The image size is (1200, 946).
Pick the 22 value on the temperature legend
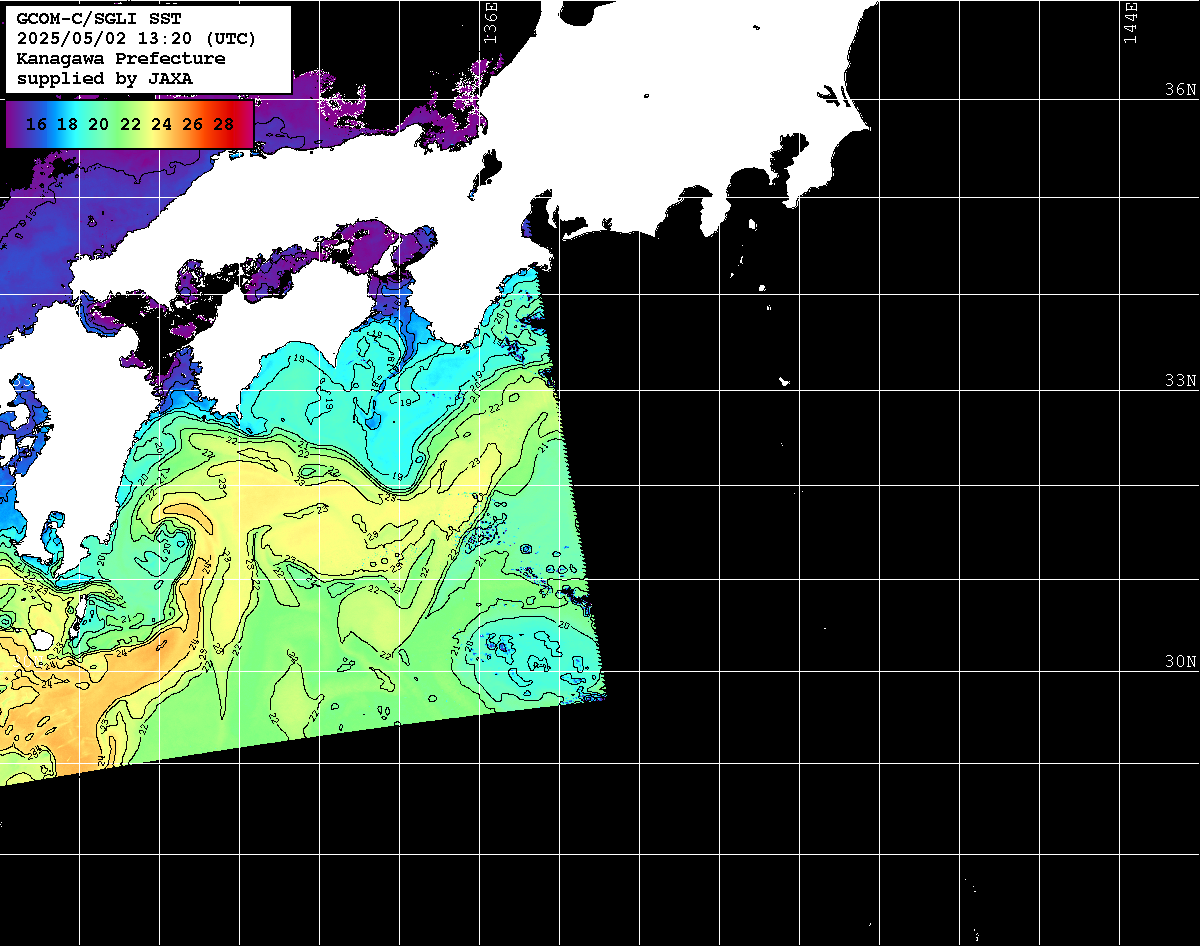130,125
